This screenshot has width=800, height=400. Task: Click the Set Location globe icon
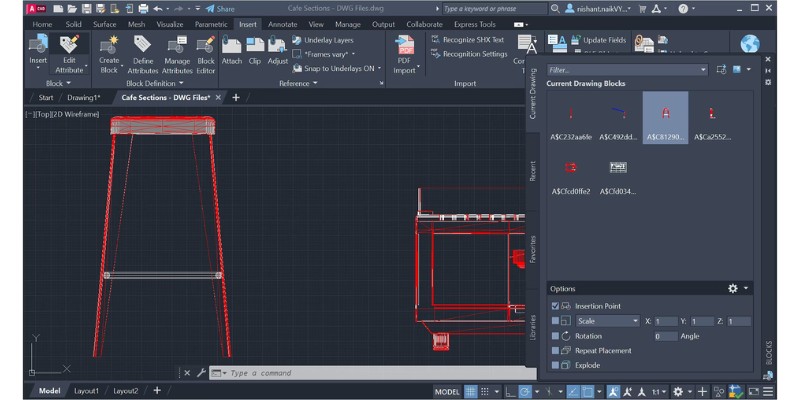750,44
